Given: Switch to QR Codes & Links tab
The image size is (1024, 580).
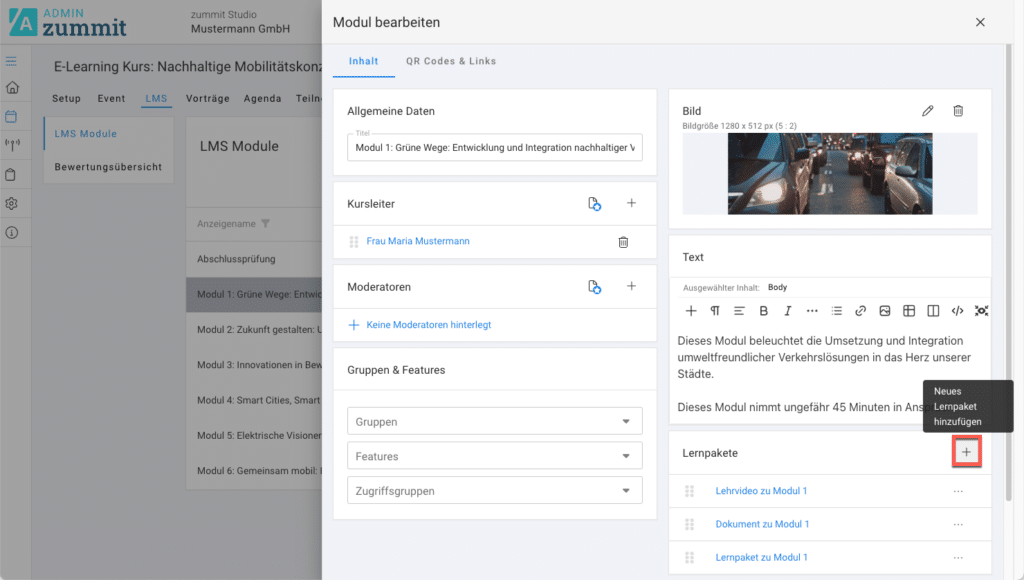Looking at the screenshot, I should click(x=450, y=61).
